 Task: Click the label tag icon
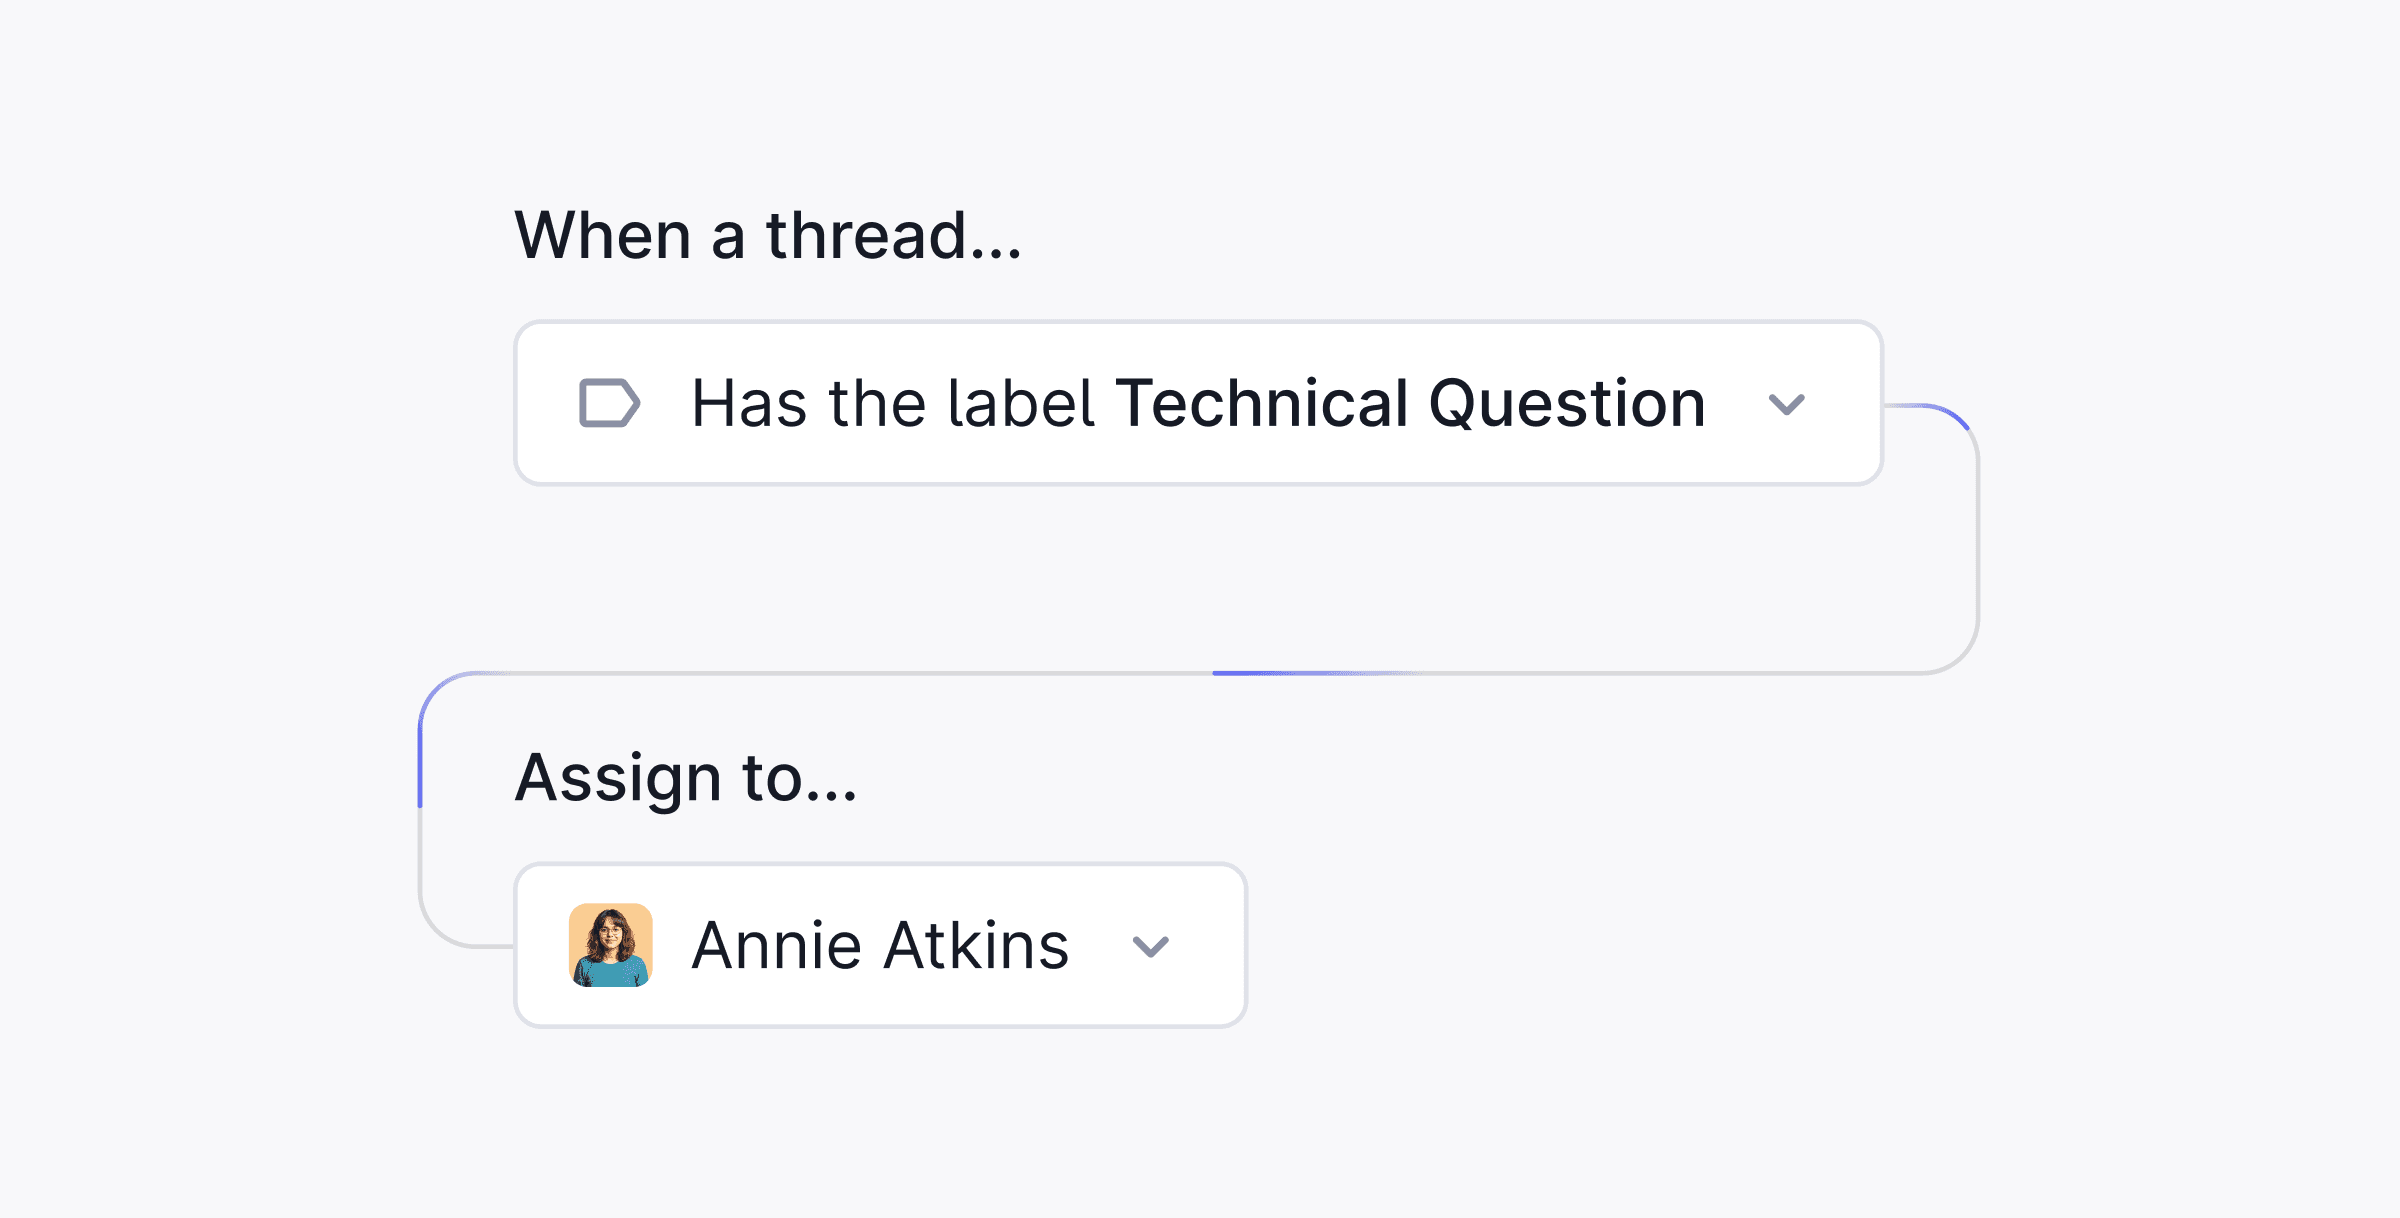tap(609, 403)
